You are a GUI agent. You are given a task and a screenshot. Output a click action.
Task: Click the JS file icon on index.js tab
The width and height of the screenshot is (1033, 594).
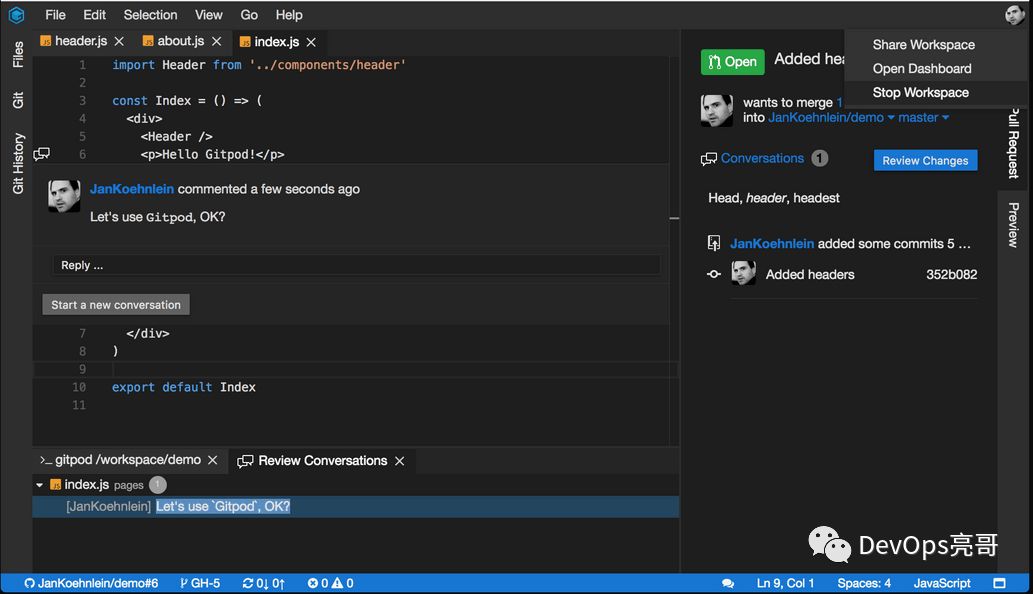[x=245, y=42]
